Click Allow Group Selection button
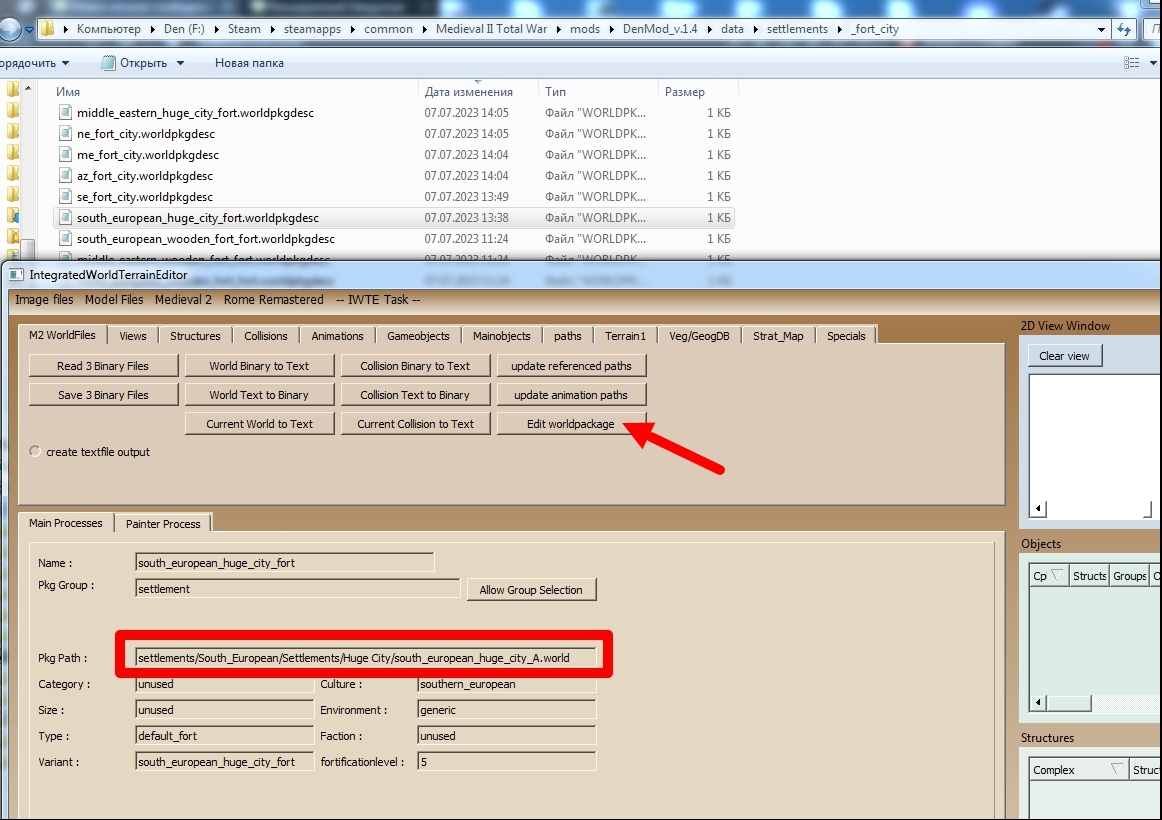 coord(531,590)
